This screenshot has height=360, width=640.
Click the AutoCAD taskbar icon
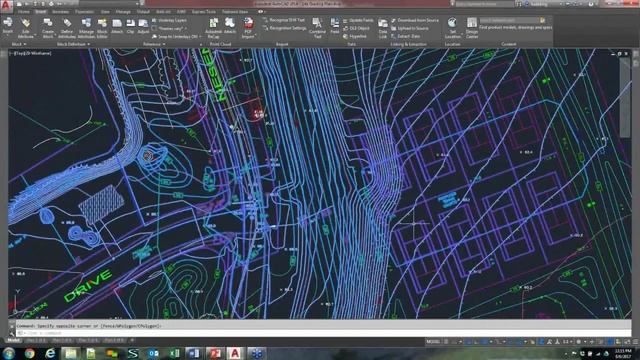235,353
